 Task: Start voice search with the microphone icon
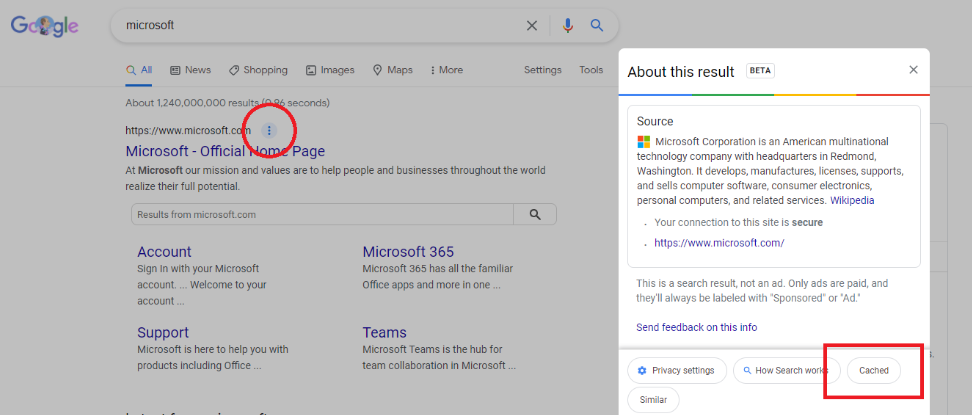[568, 26]
